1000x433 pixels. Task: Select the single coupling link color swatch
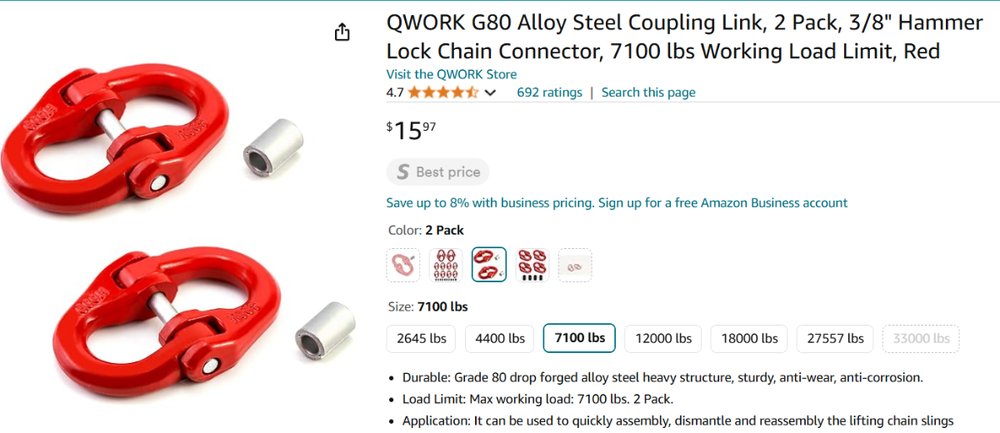[x=404, y=265]
